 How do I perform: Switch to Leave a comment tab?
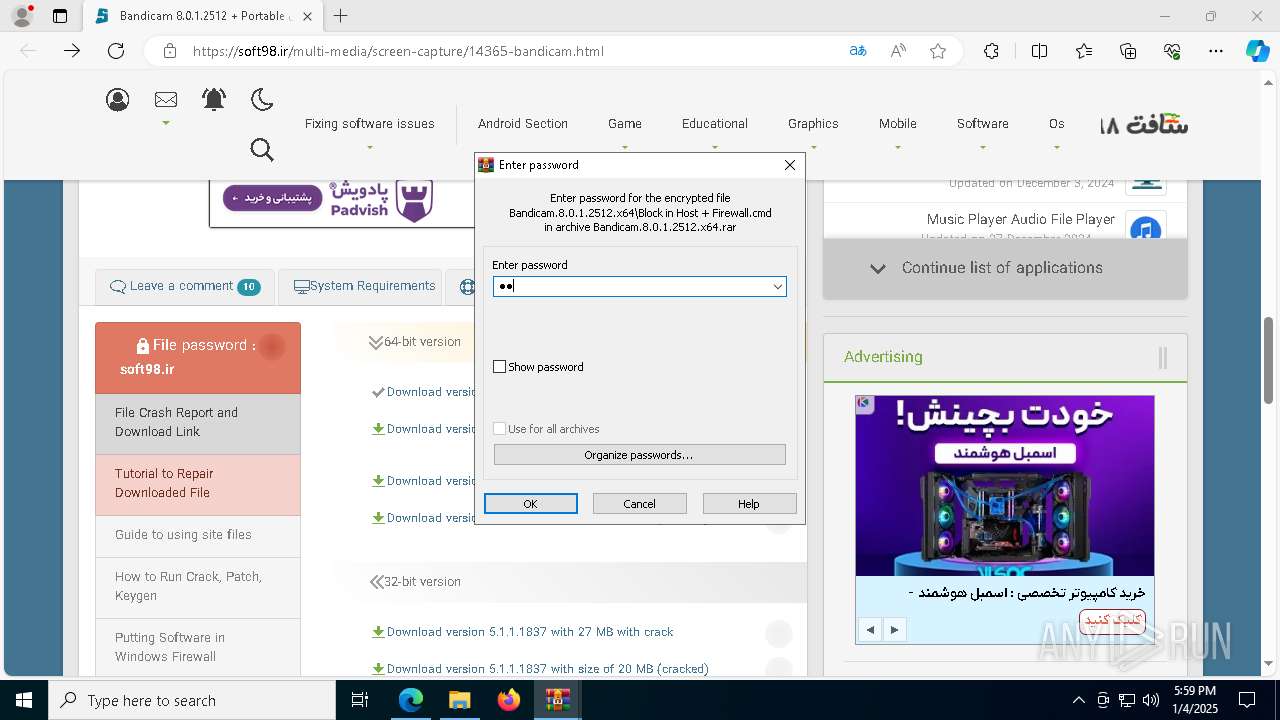(x=184, y=287)
